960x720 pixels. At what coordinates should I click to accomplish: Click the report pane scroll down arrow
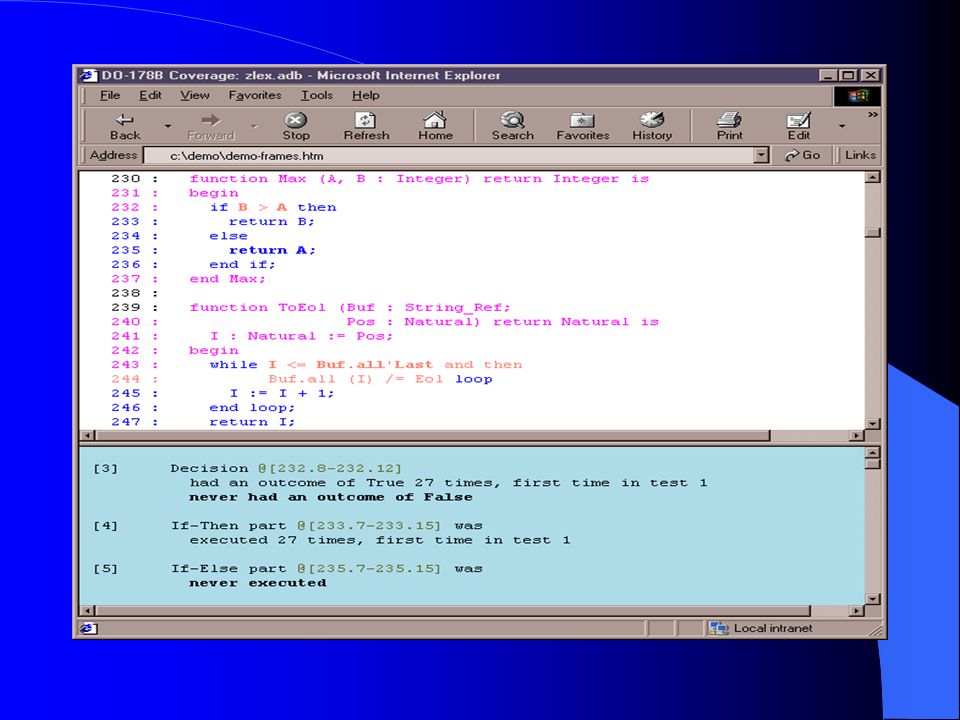872,599
